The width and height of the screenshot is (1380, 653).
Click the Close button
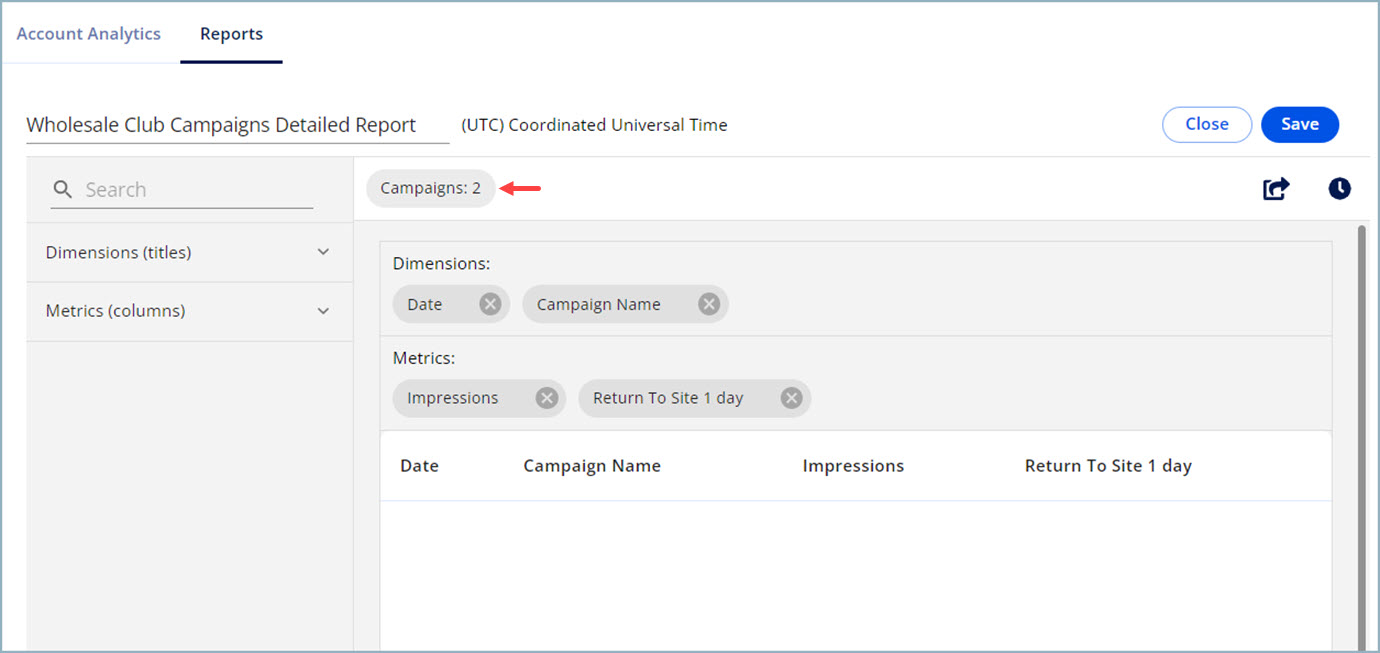(x=1207, y=124)
